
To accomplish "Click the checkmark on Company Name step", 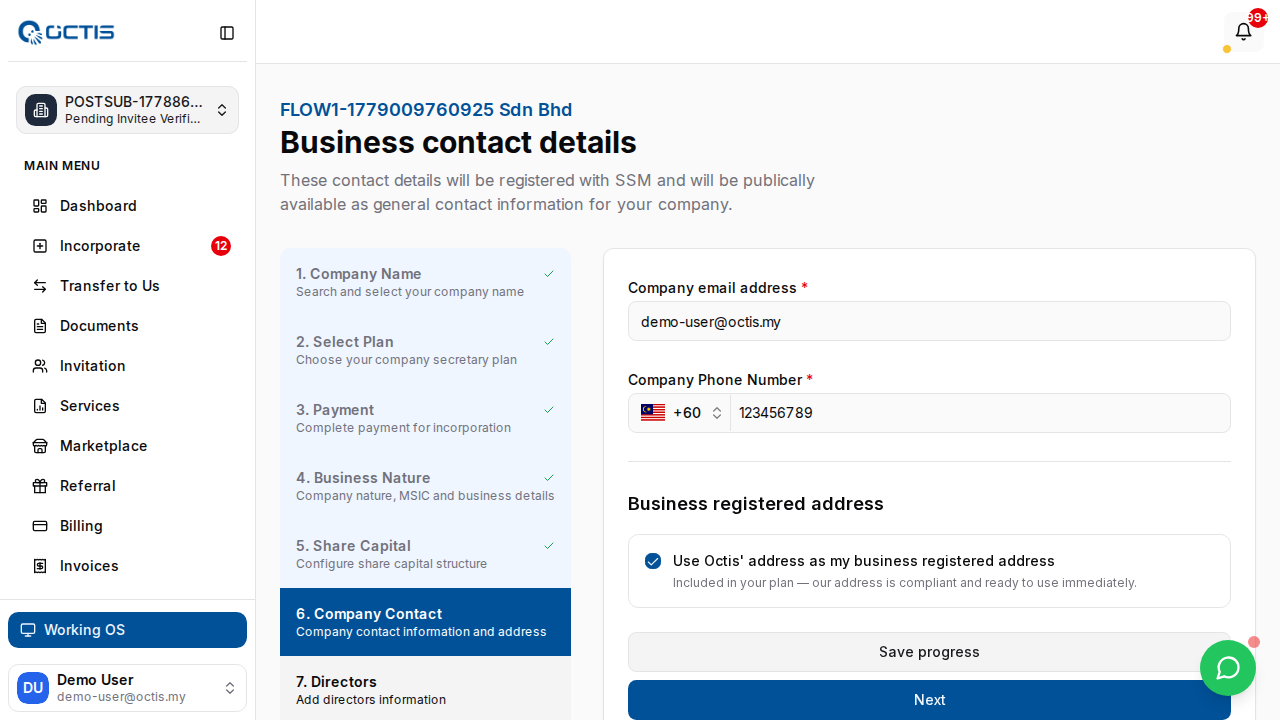I will click(x=549, y=274).
